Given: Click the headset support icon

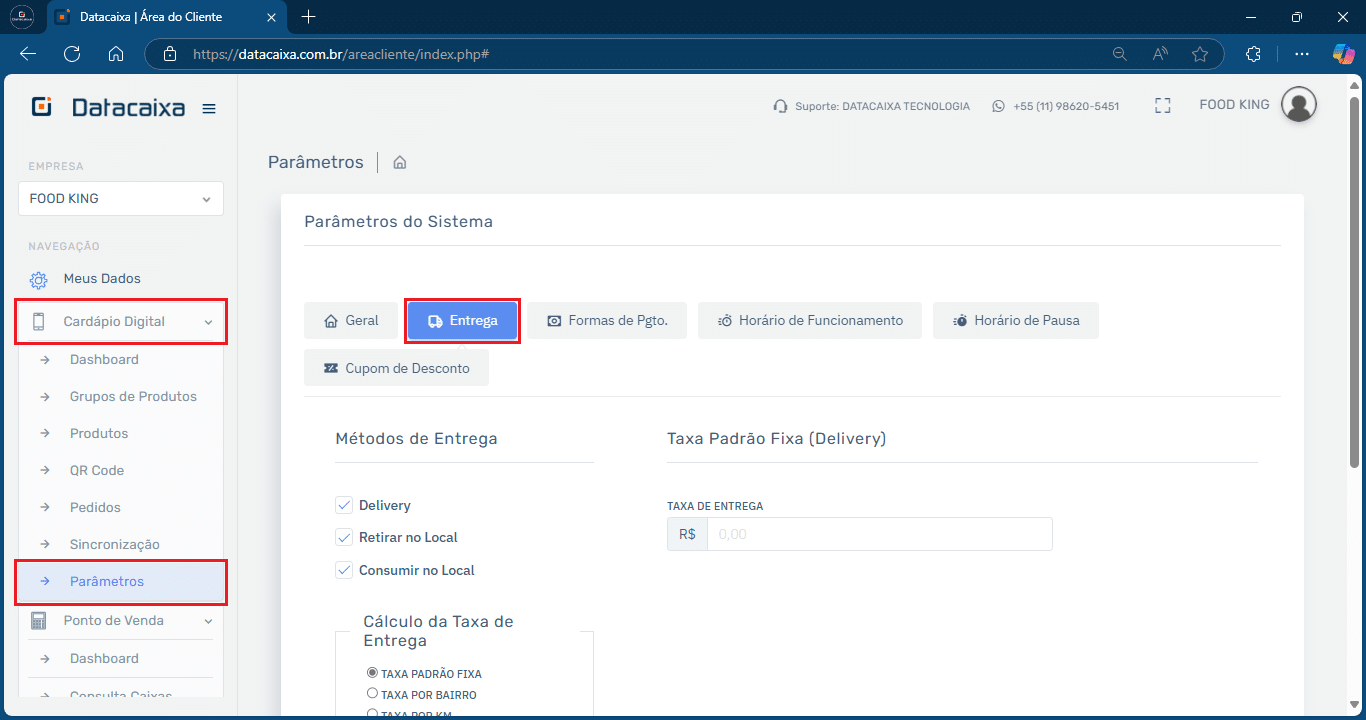Looking at the screenshot, I should coord(780,106).
